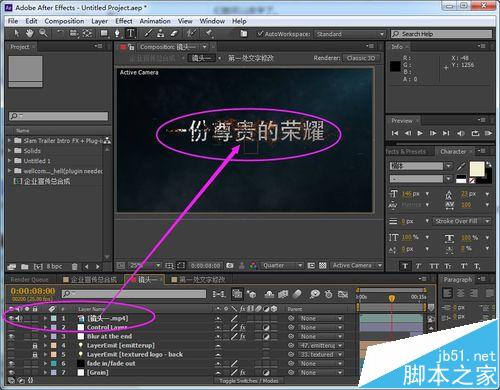
Task: Expand Control Layer properties triangle
Action: (x=45, y=327)
